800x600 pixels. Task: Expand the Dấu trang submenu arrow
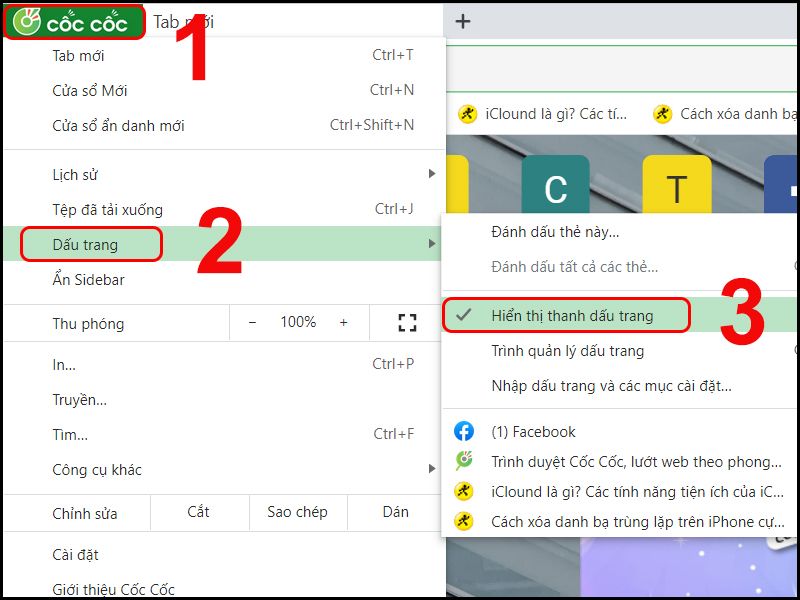pos(432,243)
